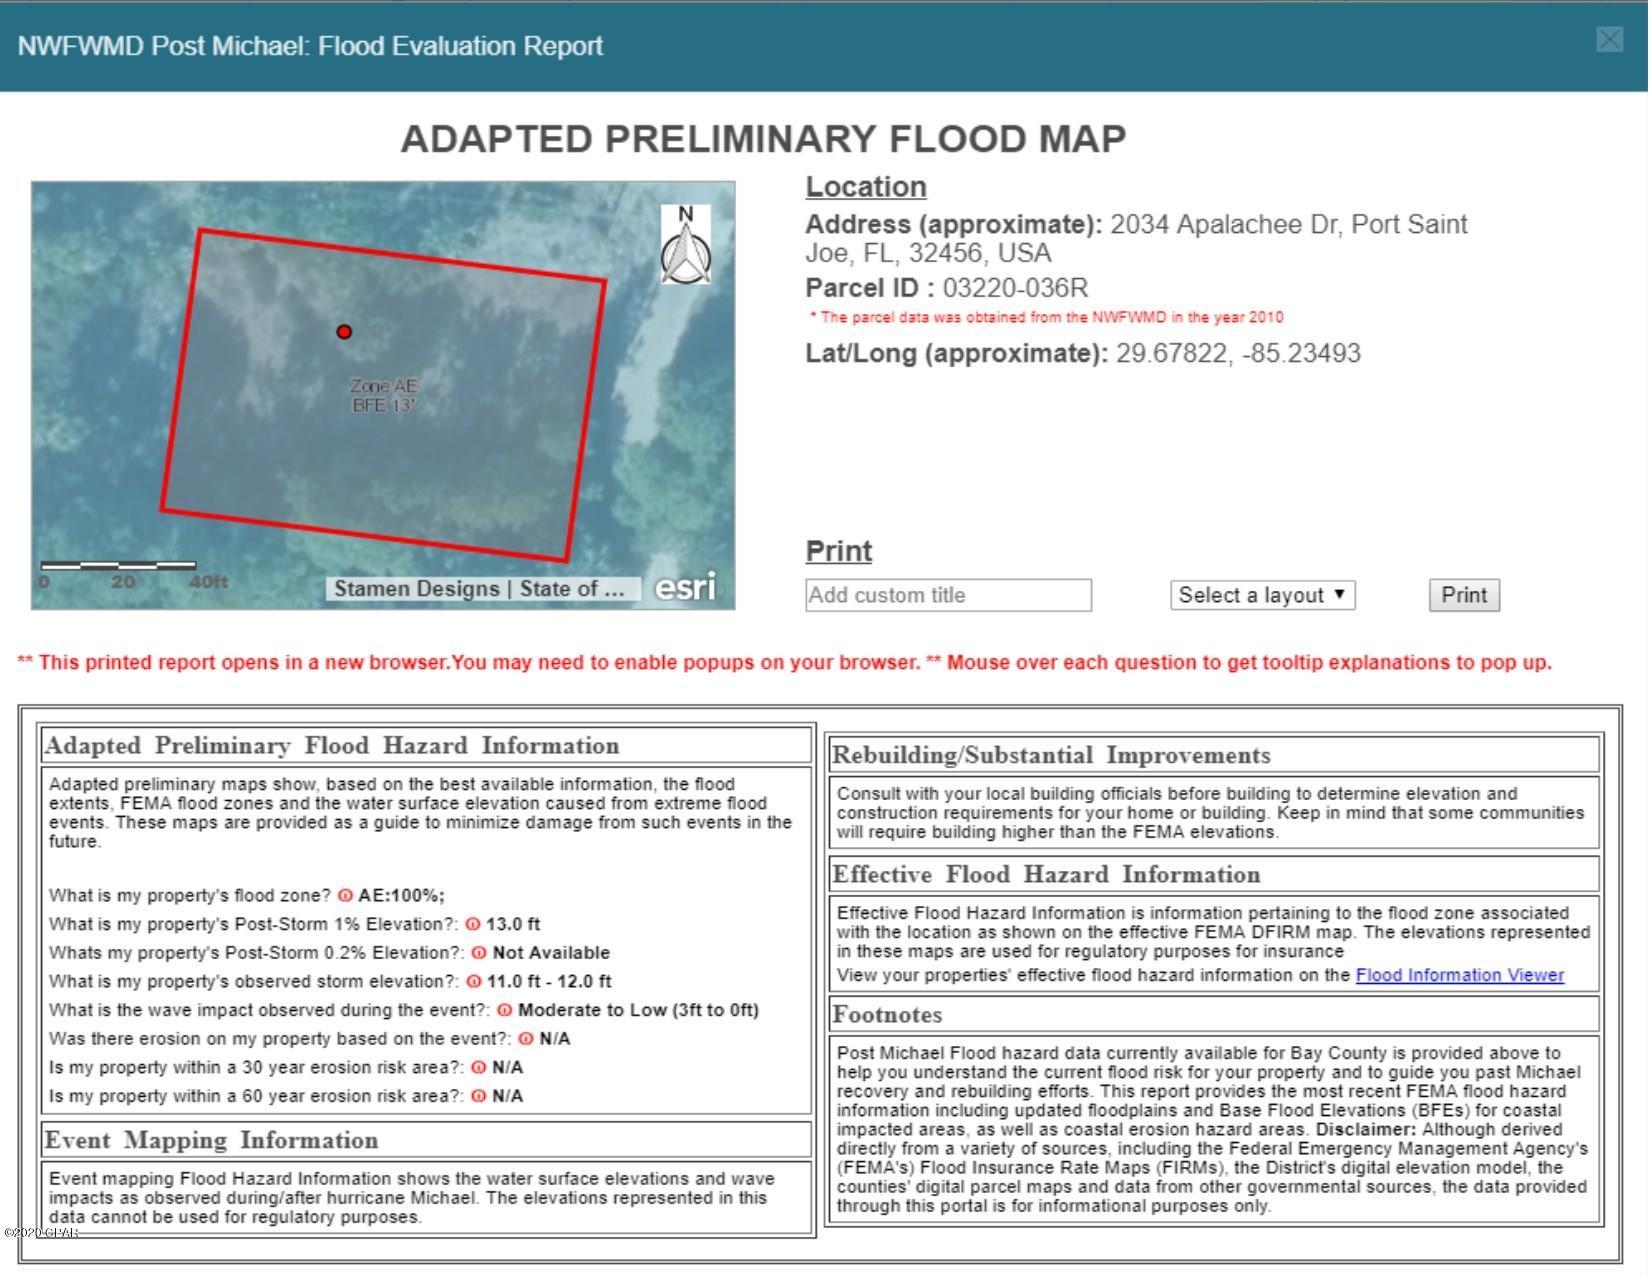Click info icon for erosion on property

(x=526, y=1040)
